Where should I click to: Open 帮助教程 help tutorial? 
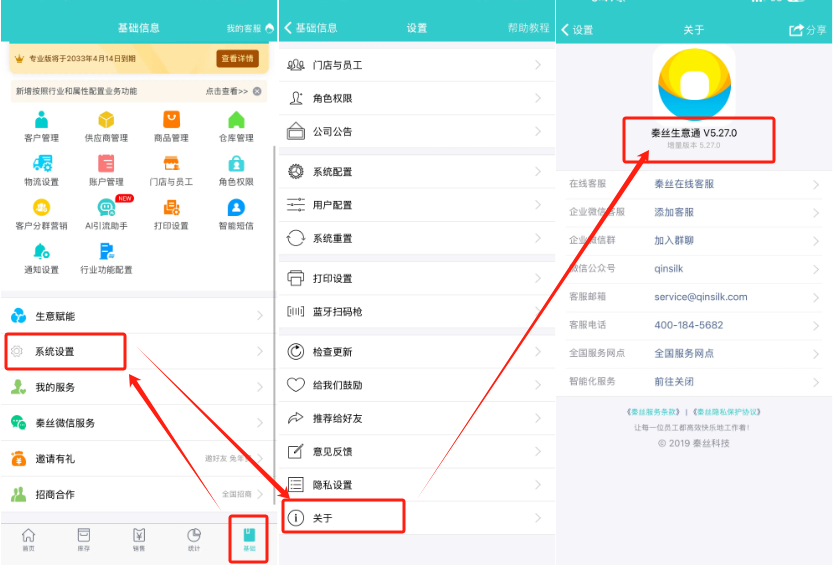[x=528, y=28]
